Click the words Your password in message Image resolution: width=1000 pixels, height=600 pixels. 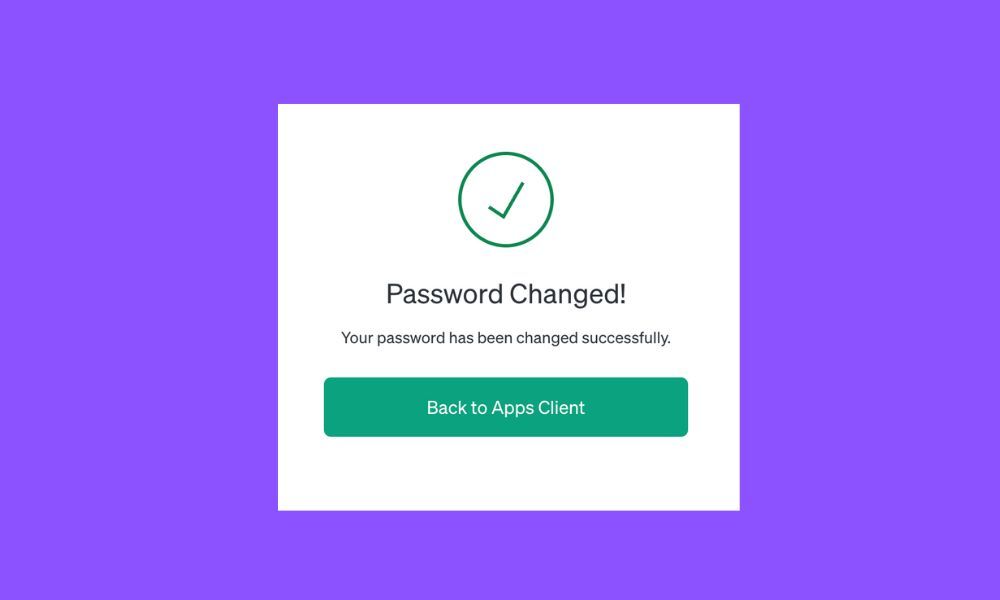[393, 337]
